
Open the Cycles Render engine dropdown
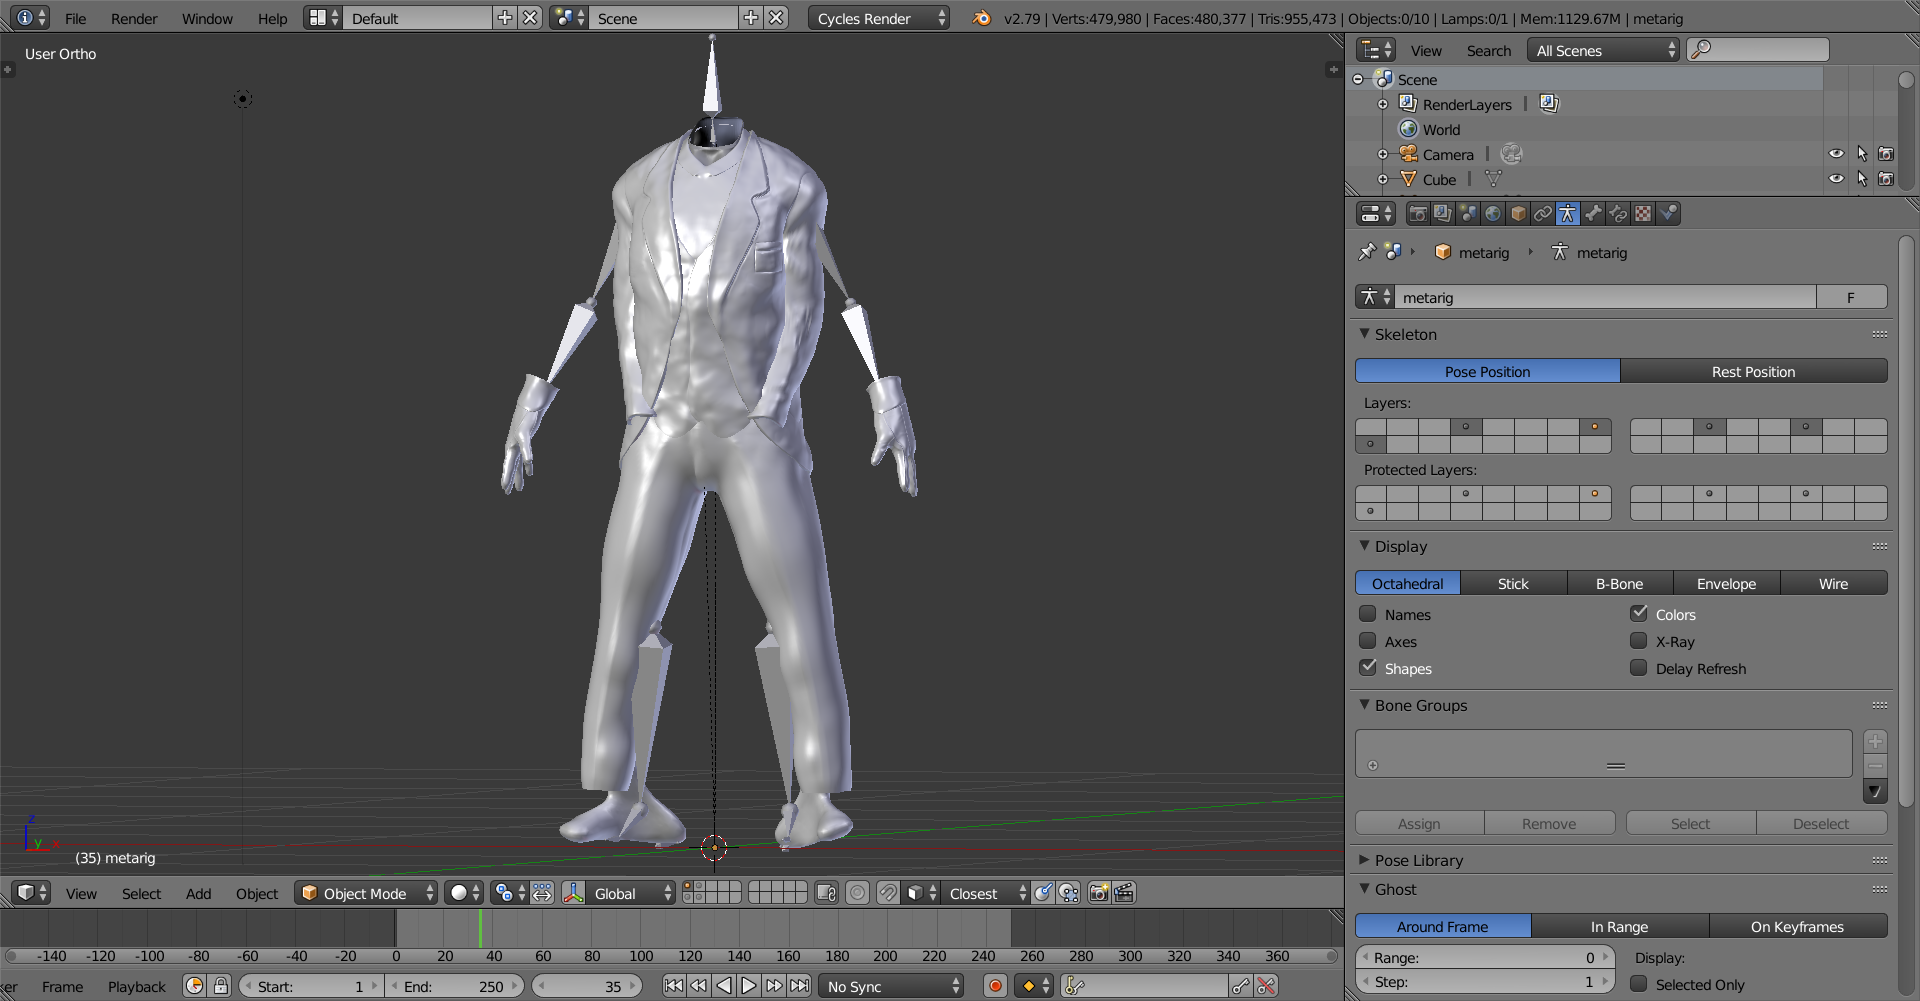pos(877,18)
